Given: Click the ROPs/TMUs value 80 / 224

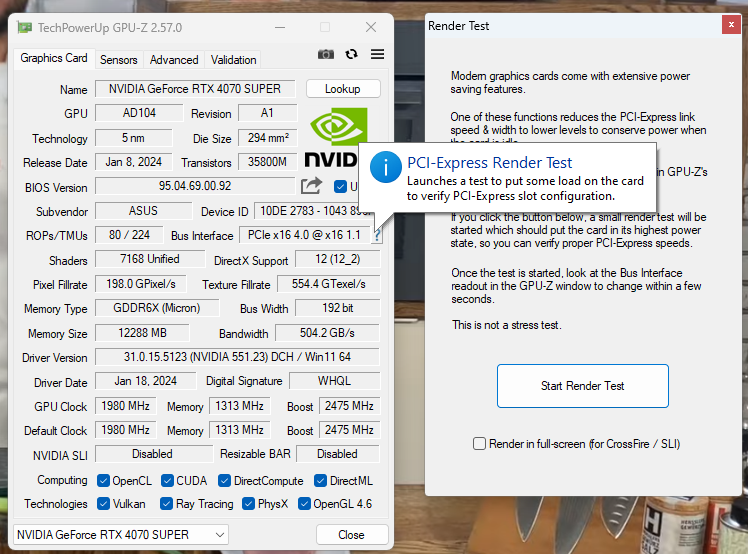Looking at the screenshot, I should coord(129,235).
